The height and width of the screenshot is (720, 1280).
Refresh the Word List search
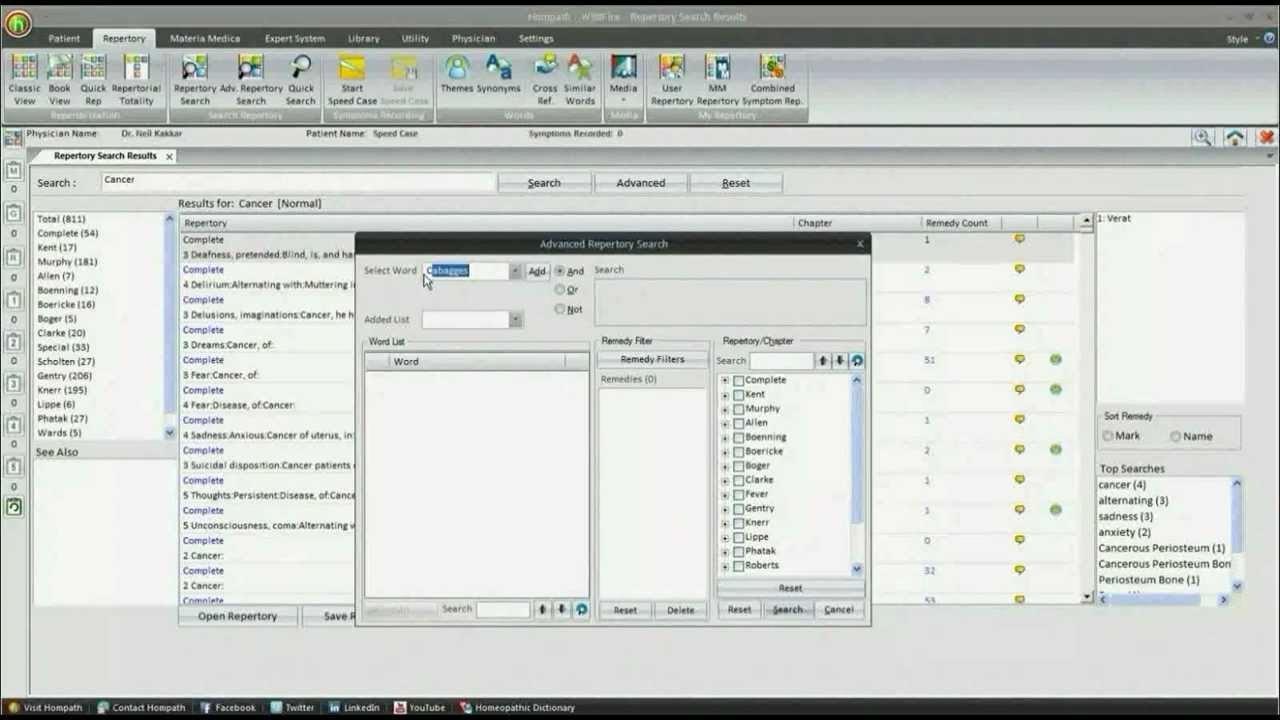(581, 609)
